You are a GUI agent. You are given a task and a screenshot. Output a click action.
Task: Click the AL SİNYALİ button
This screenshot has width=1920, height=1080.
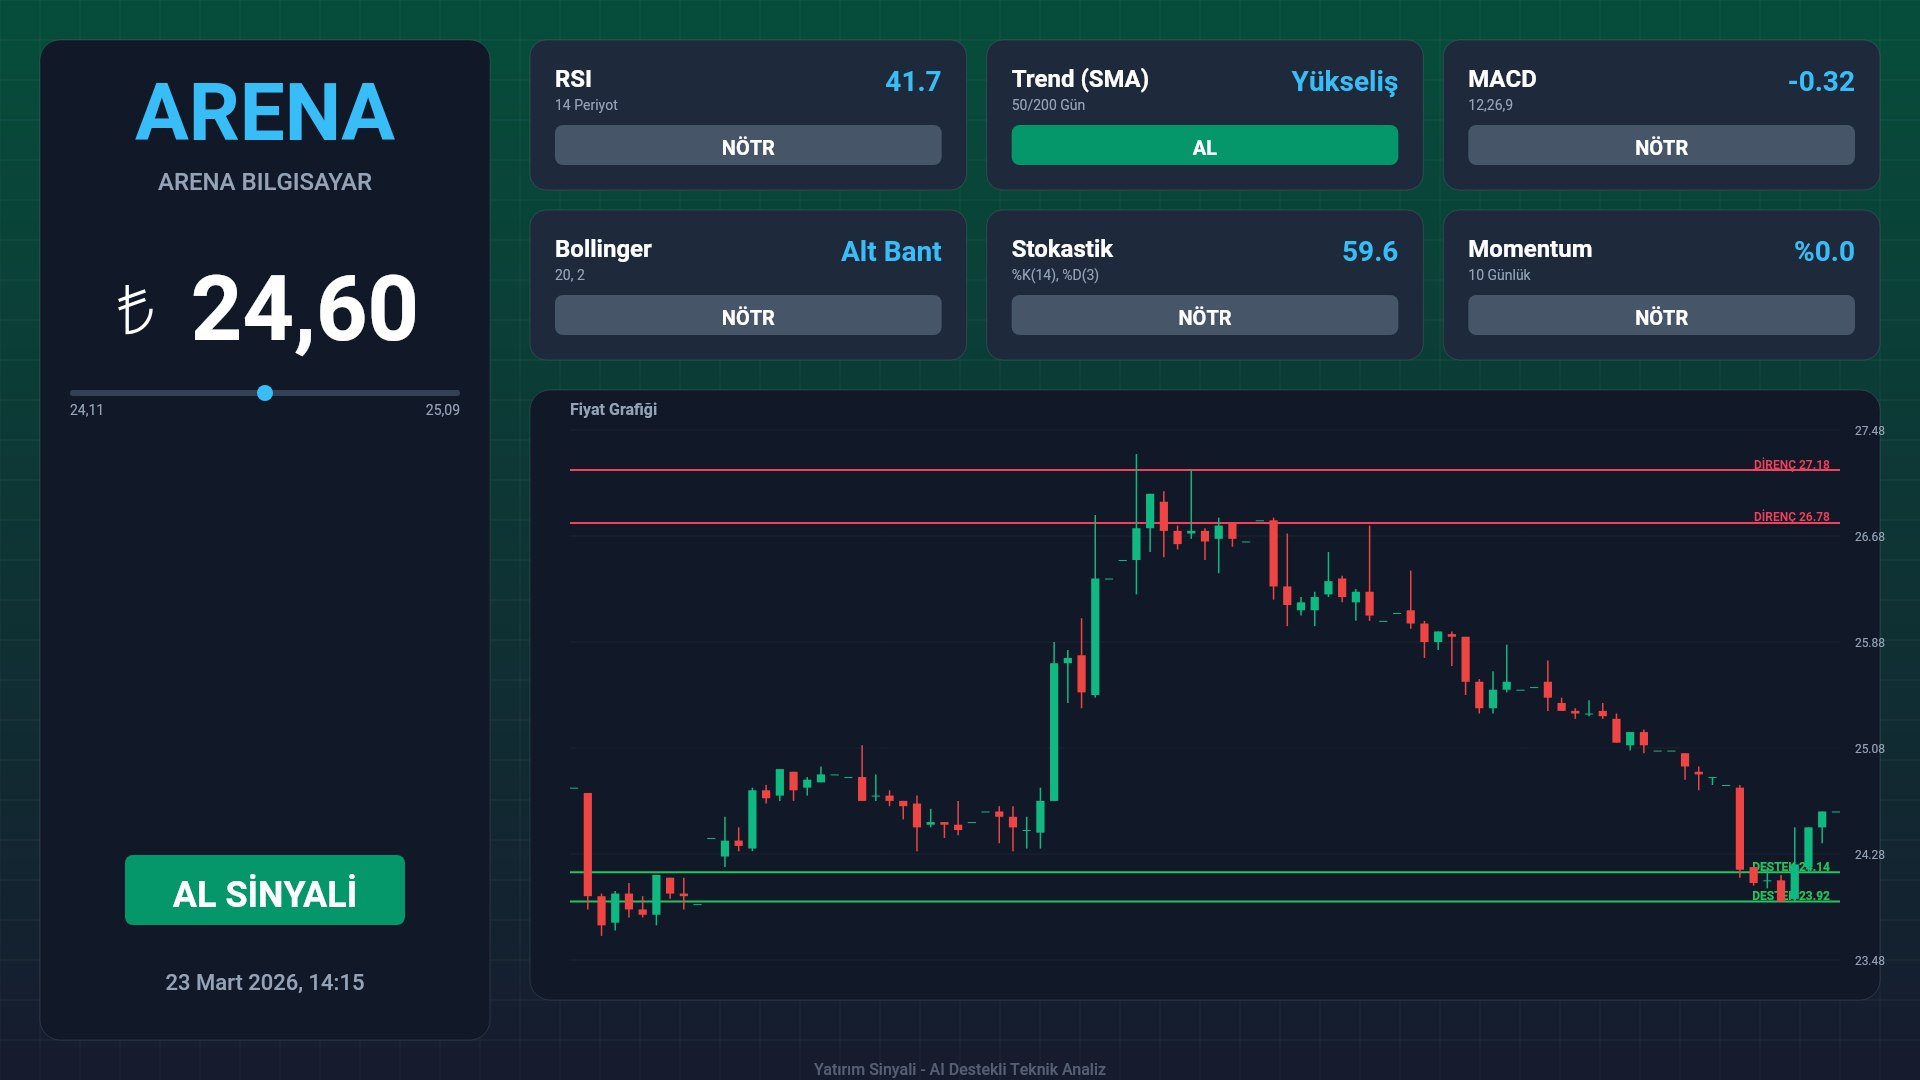265,890
